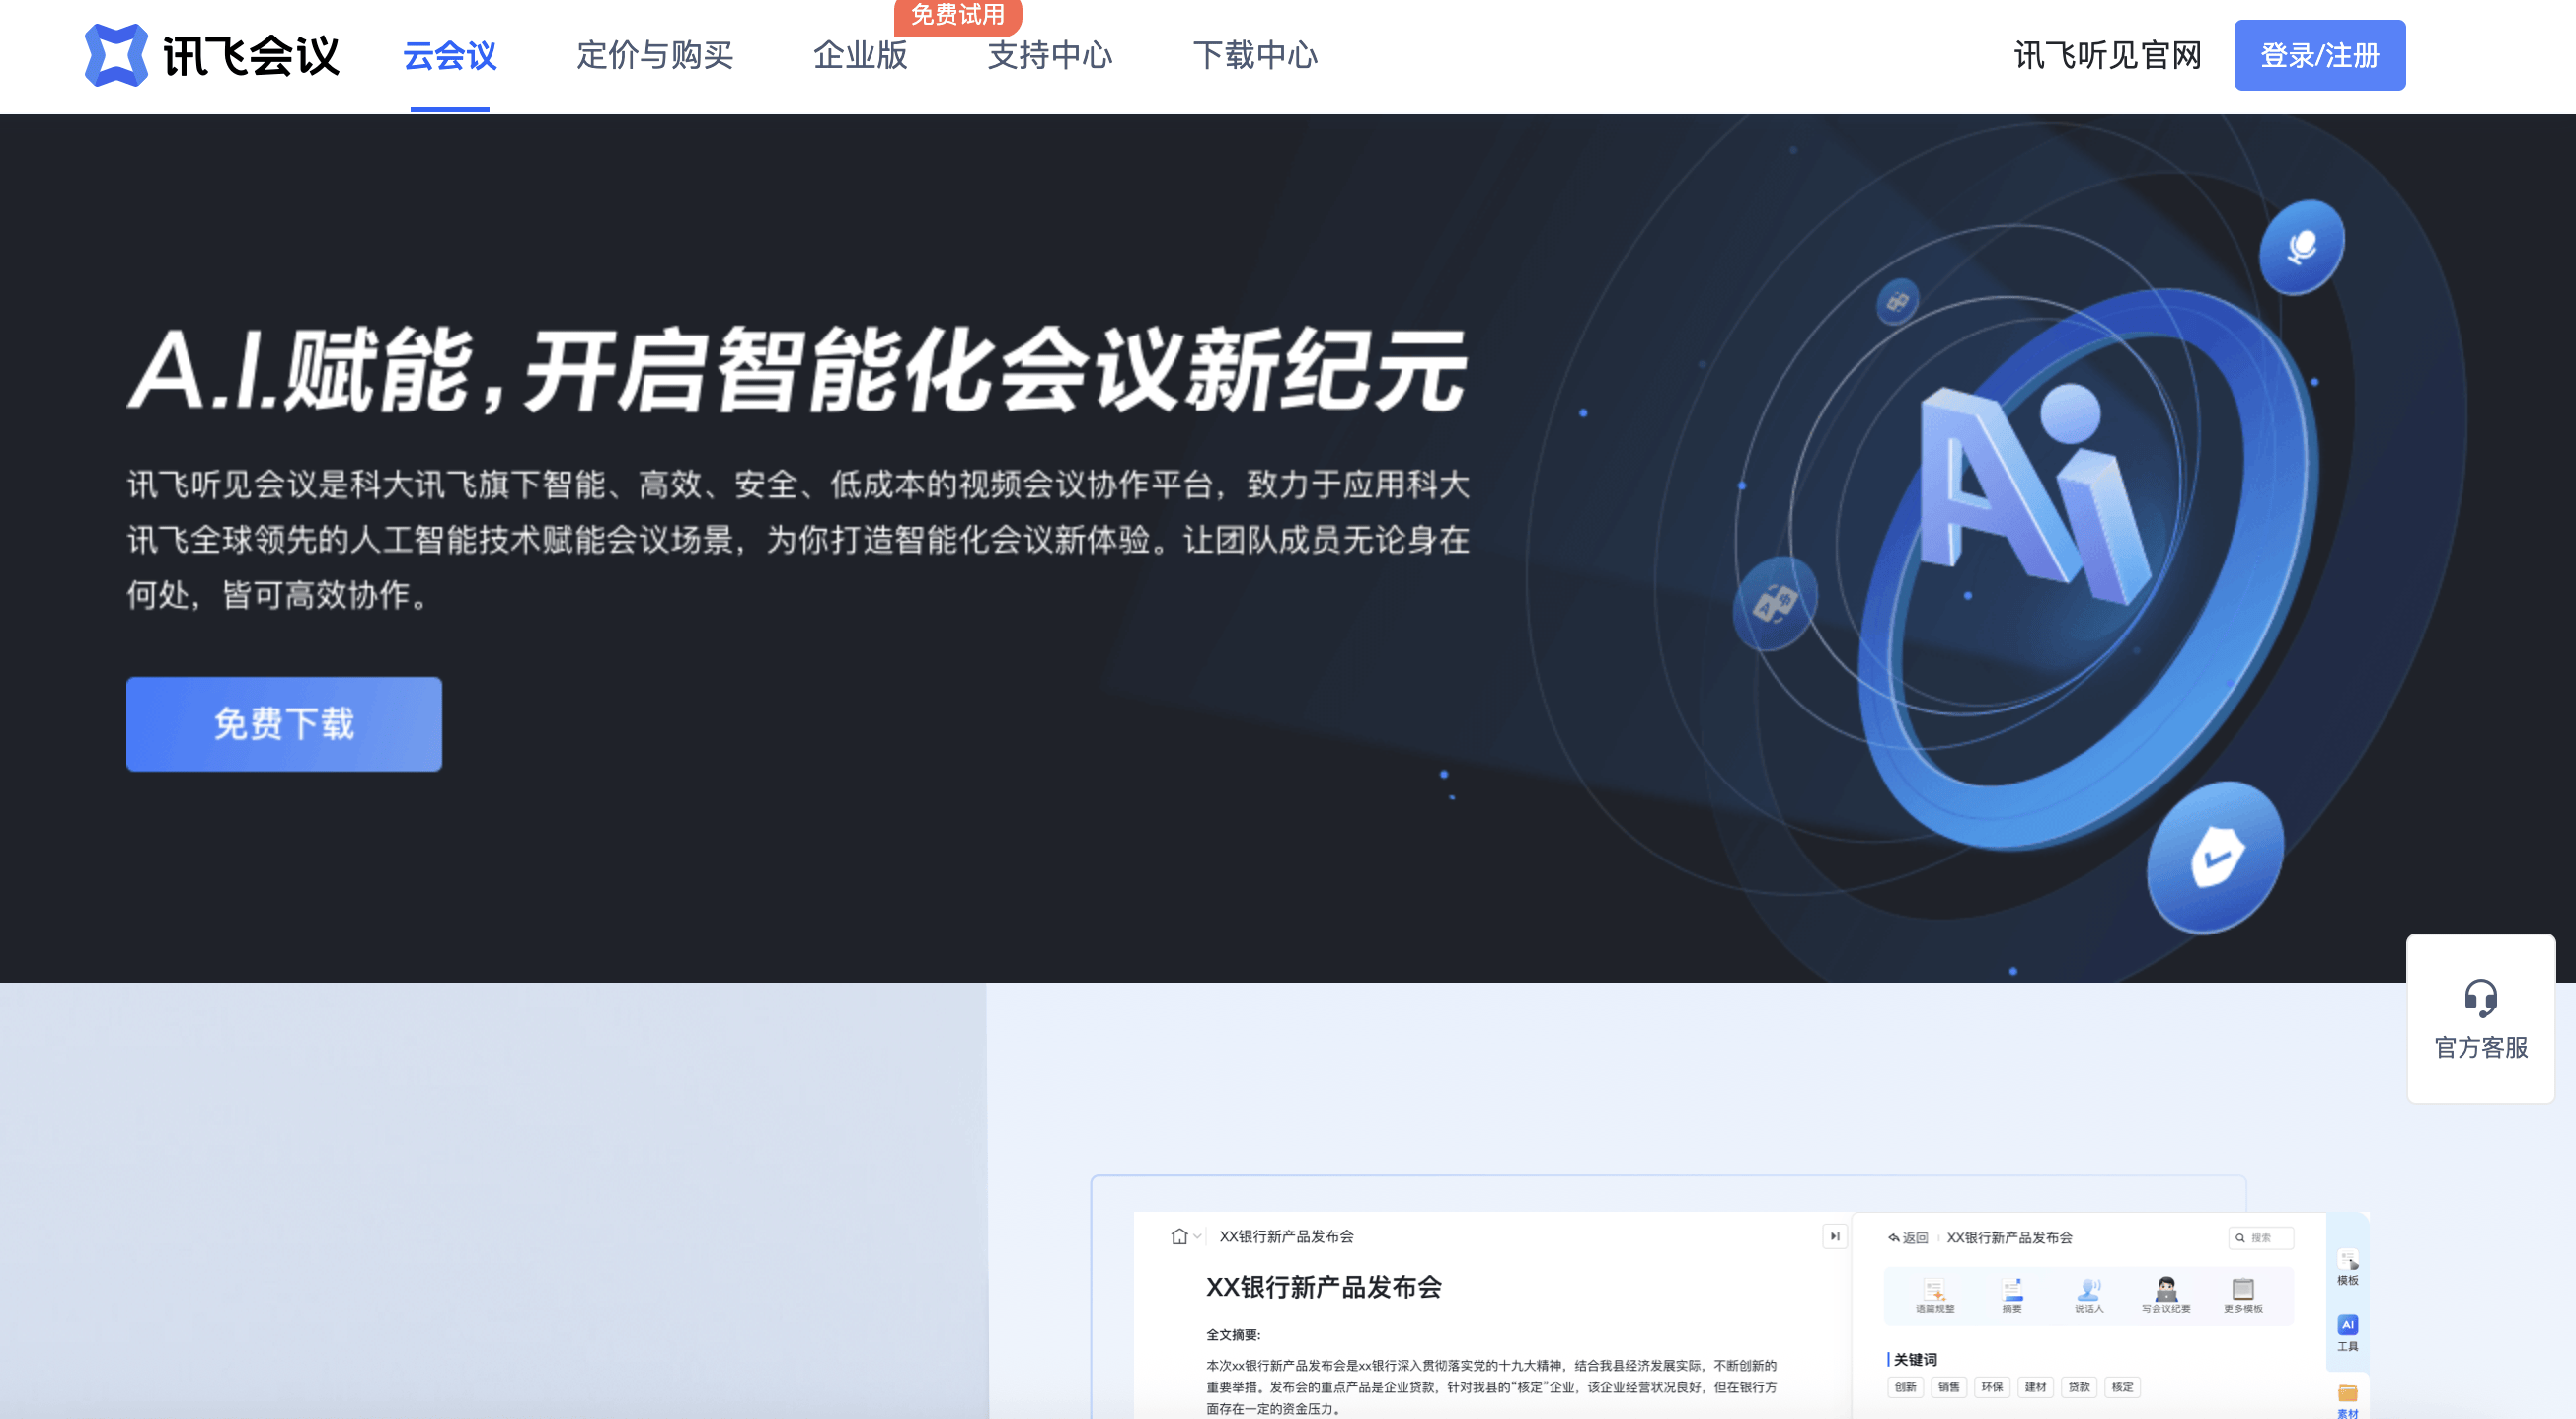Viewport: 2576px width, 1419px height.
Task: Click the 讯飞会议 logo icon
Action: [x=116, y=55]
